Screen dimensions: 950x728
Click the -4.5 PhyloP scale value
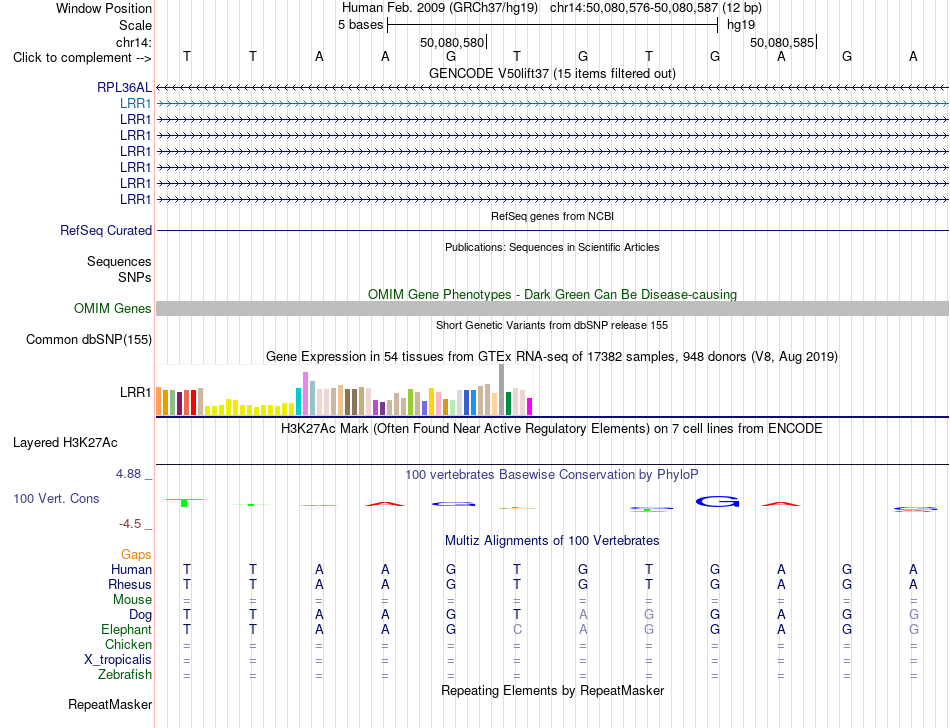(130, 524)
